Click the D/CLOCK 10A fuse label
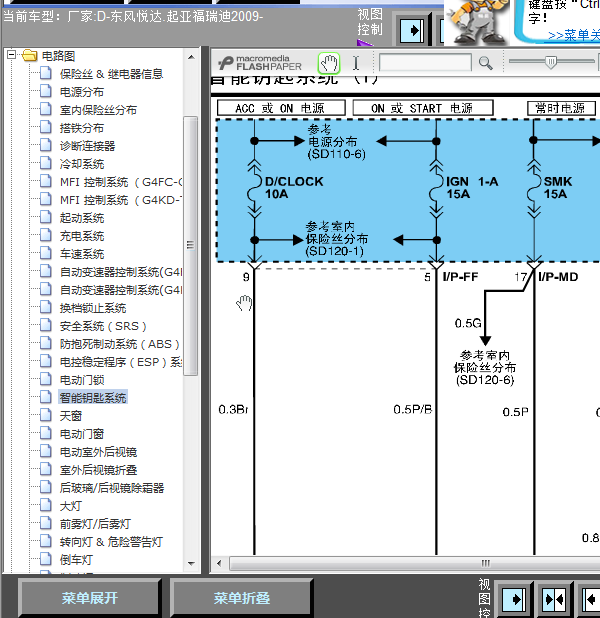The height and width of the screenshot is (618, 600). pos(294,188)
